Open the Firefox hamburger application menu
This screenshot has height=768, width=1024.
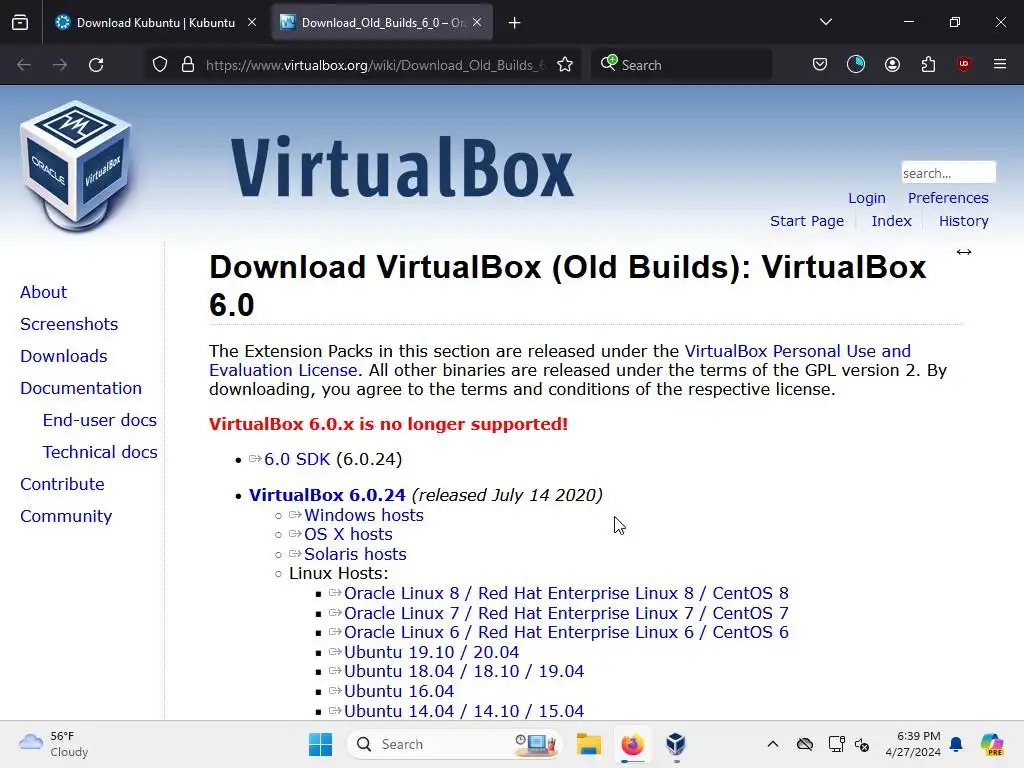click(999, 64)
